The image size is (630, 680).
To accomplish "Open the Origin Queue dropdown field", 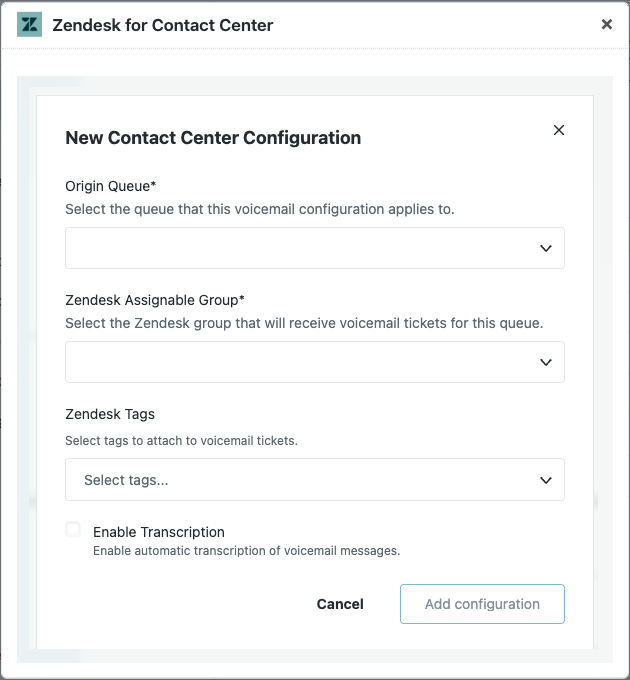I will click(300, 248).
